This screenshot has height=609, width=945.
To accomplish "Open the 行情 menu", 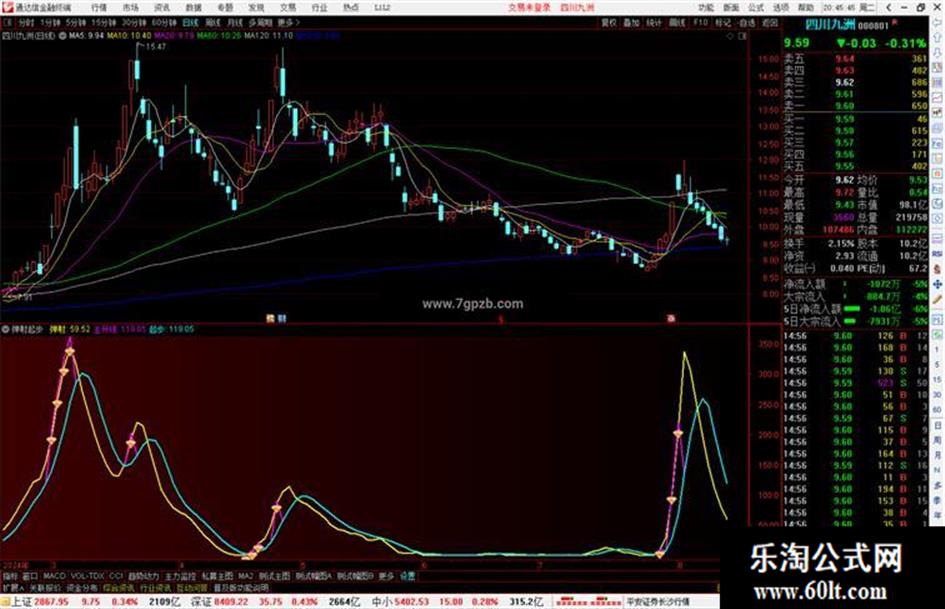I will coord(99,8).
